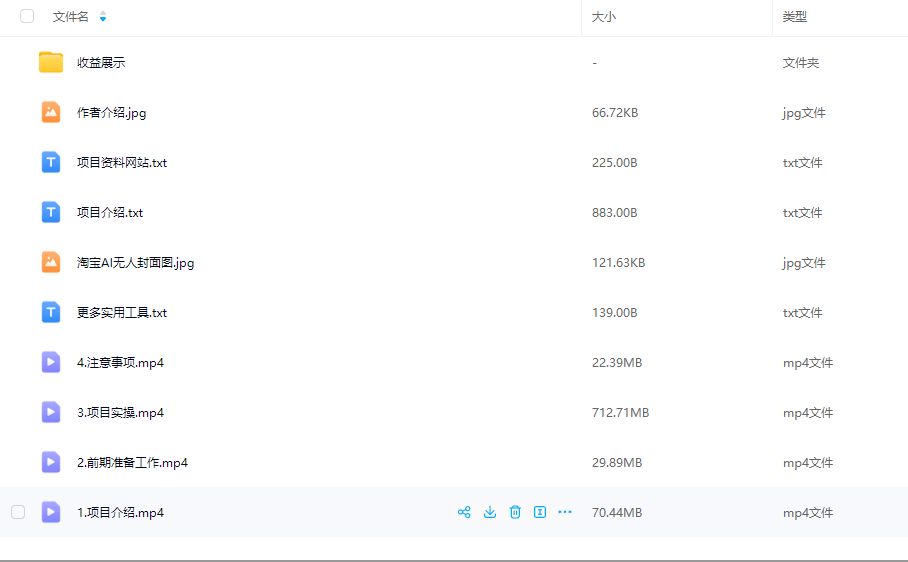This screenshot has width=908, height=562.
Task: Toggle the sort arrow beside 文件名
Action: point(103,17)
